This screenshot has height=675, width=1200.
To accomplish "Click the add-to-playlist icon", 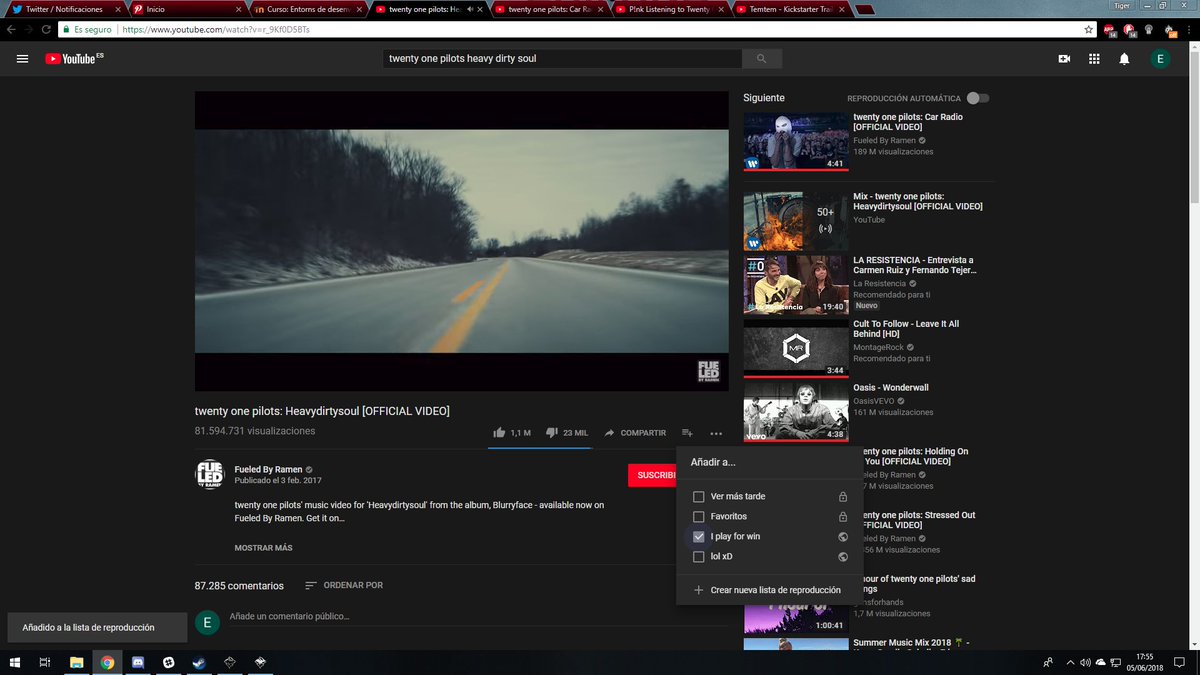I will (687, 433).
